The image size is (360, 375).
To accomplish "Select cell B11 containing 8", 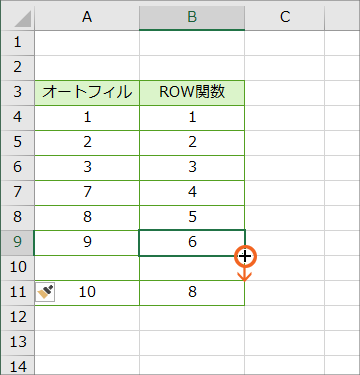I will pos(192,293).
